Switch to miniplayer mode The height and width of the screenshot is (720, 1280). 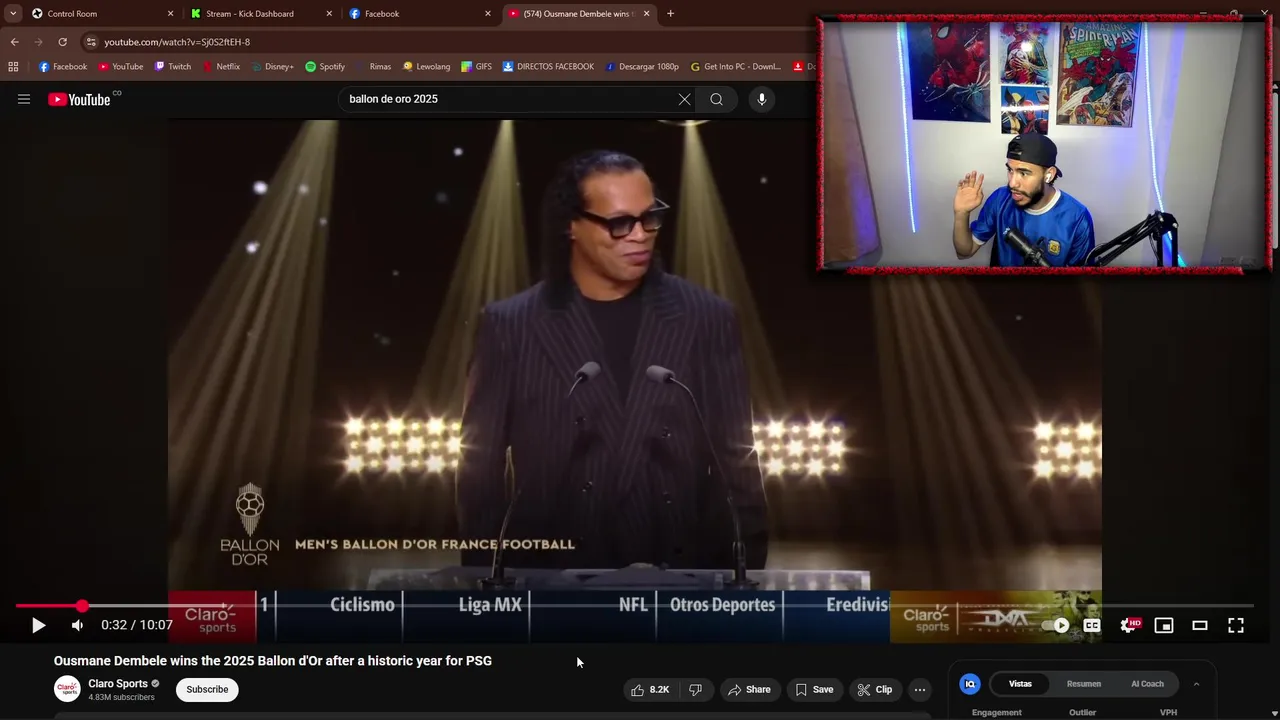1164,625
